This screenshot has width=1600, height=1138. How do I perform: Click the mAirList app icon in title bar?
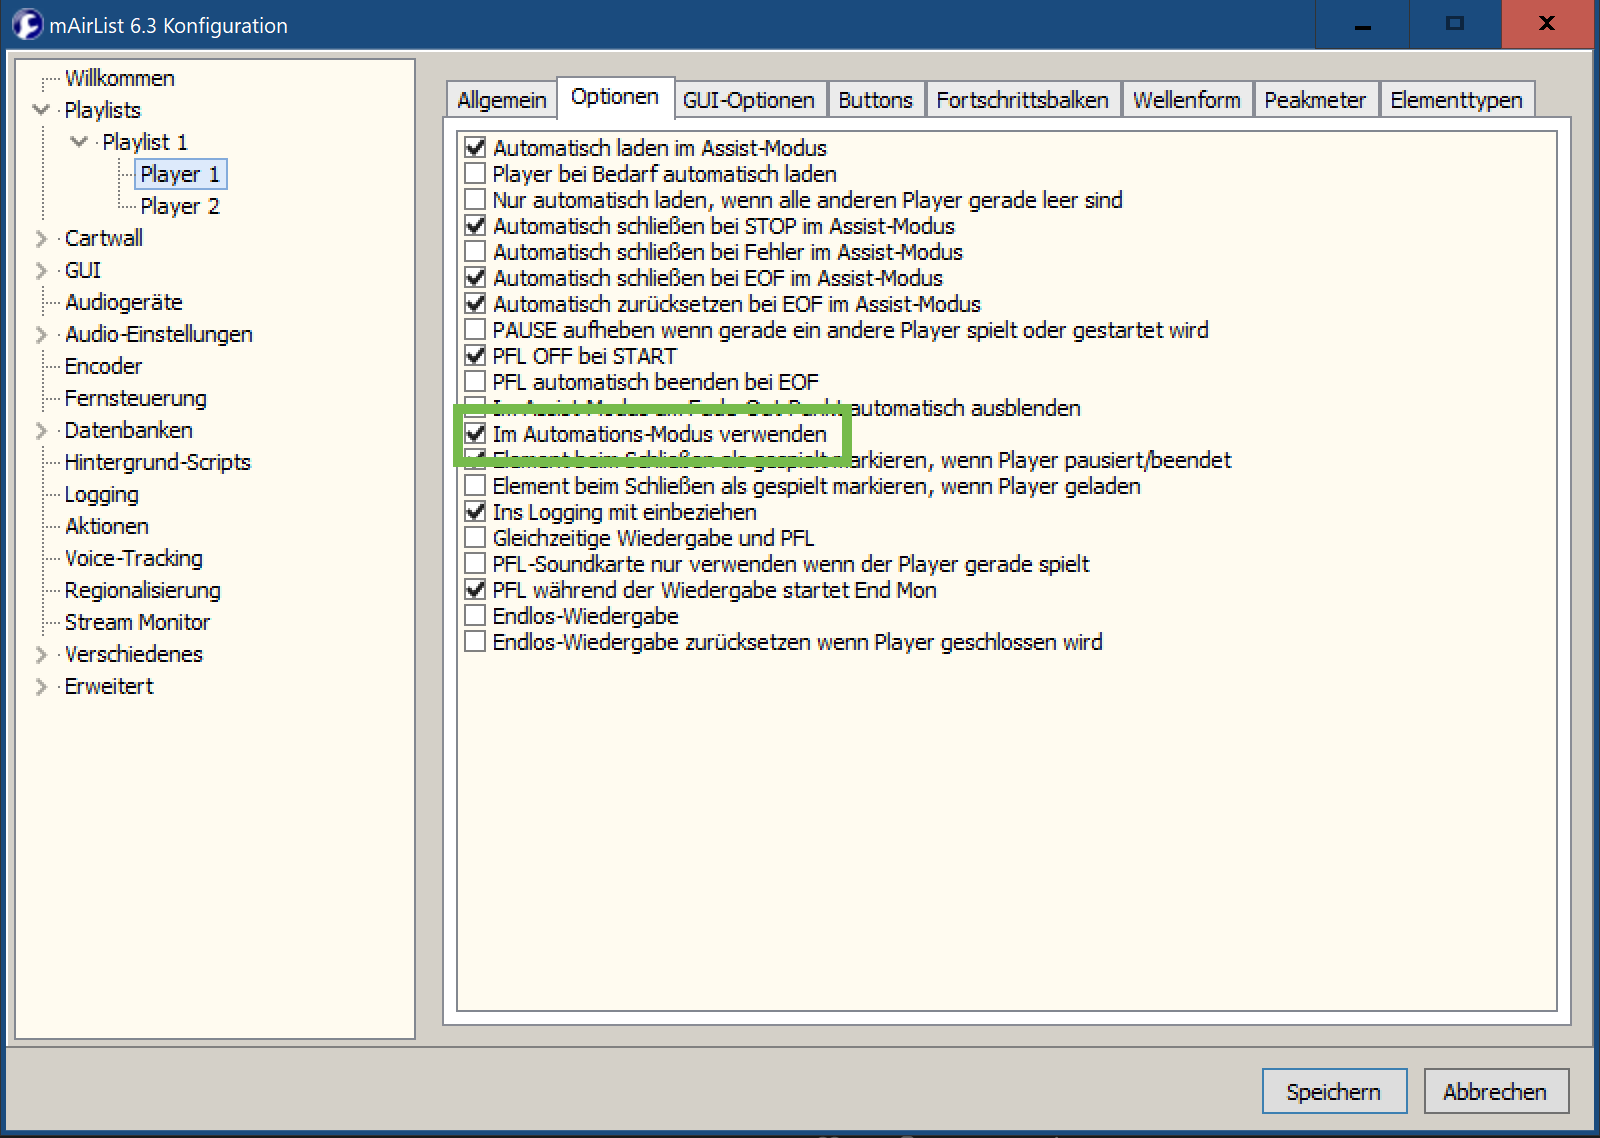26,24
